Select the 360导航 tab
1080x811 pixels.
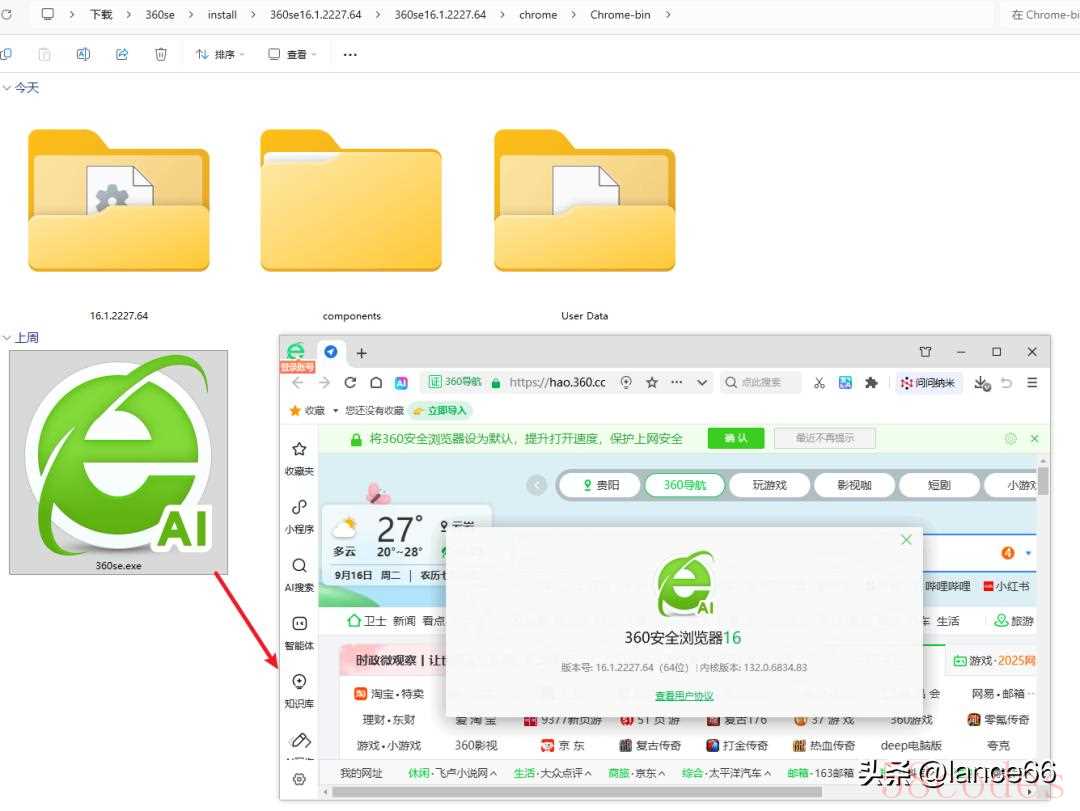[x=684, y=485]
